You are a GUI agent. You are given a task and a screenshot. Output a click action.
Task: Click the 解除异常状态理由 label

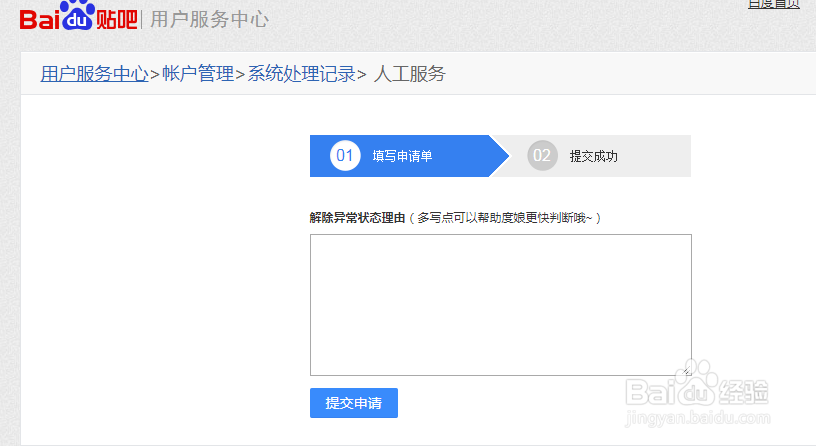tap(357, 217)
